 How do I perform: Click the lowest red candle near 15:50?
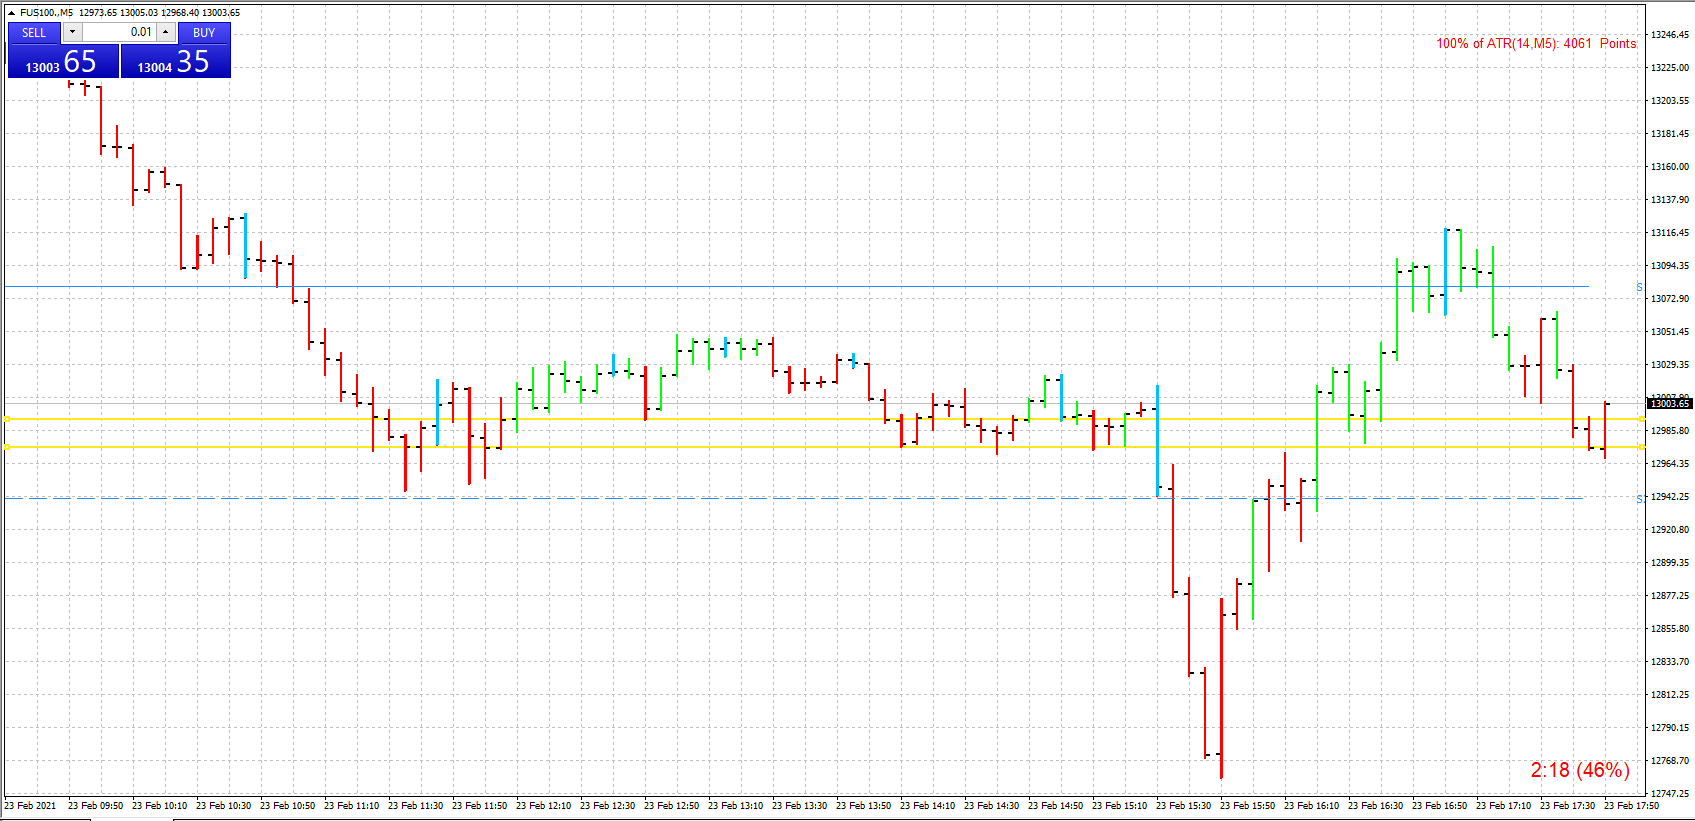pos(1221,688)
